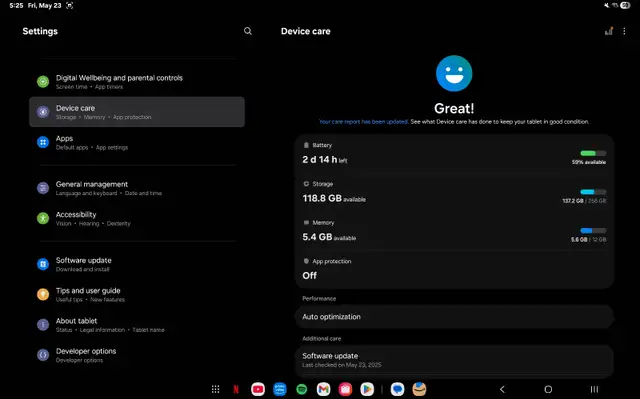Open Software update under Additional care
This screenshot has width=640, height=399.
[454, 360]
